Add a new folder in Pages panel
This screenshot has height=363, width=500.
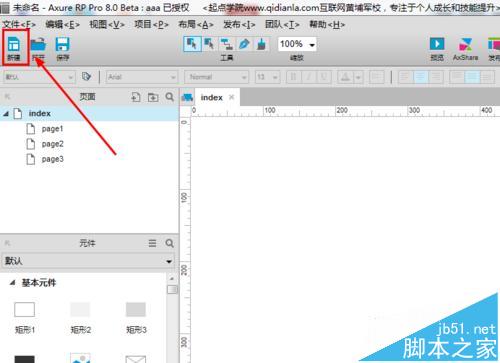pos(153,97)
